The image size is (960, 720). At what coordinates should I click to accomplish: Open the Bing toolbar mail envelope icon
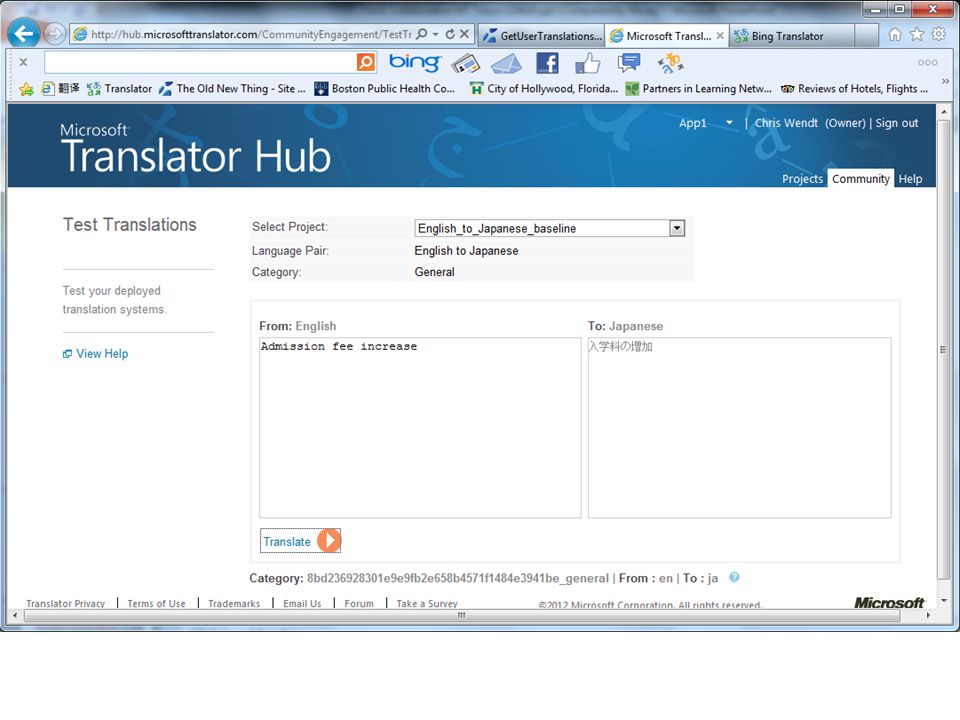[506, 62]
